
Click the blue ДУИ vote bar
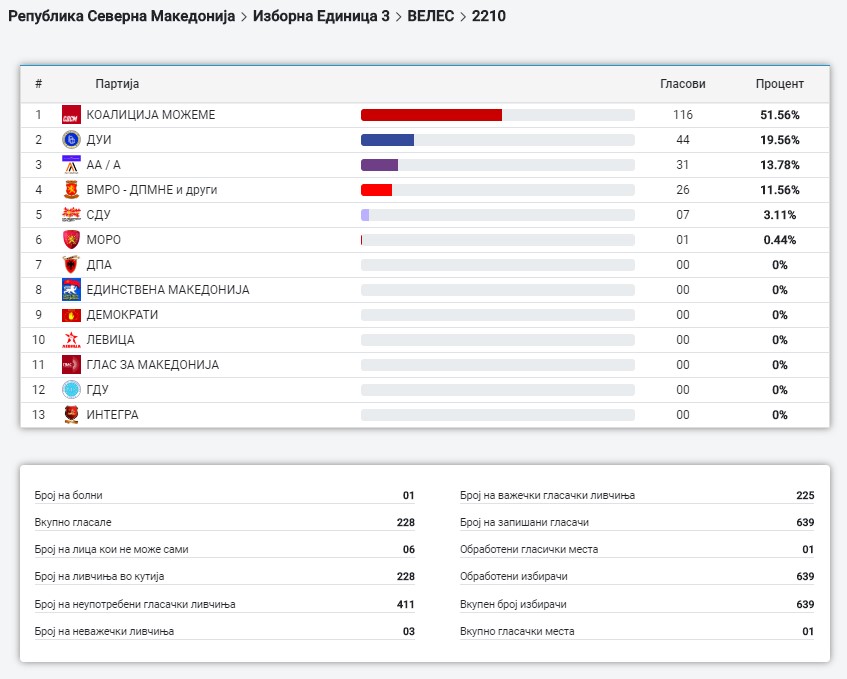pos(387,140)
